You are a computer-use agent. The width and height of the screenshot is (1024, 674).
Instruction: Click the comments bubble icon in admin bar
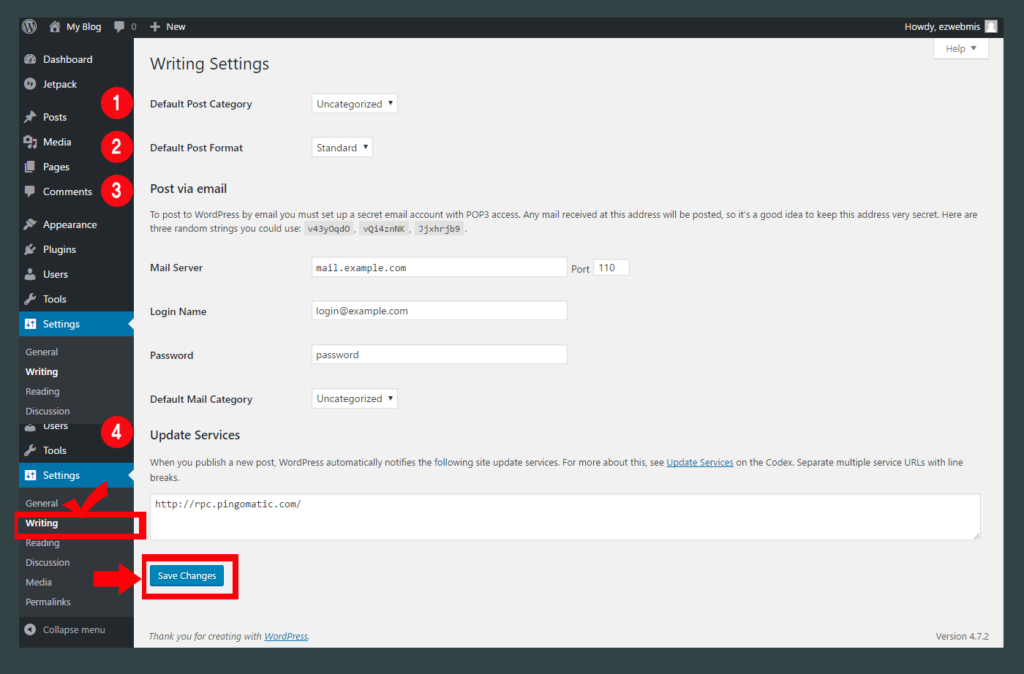120,26
